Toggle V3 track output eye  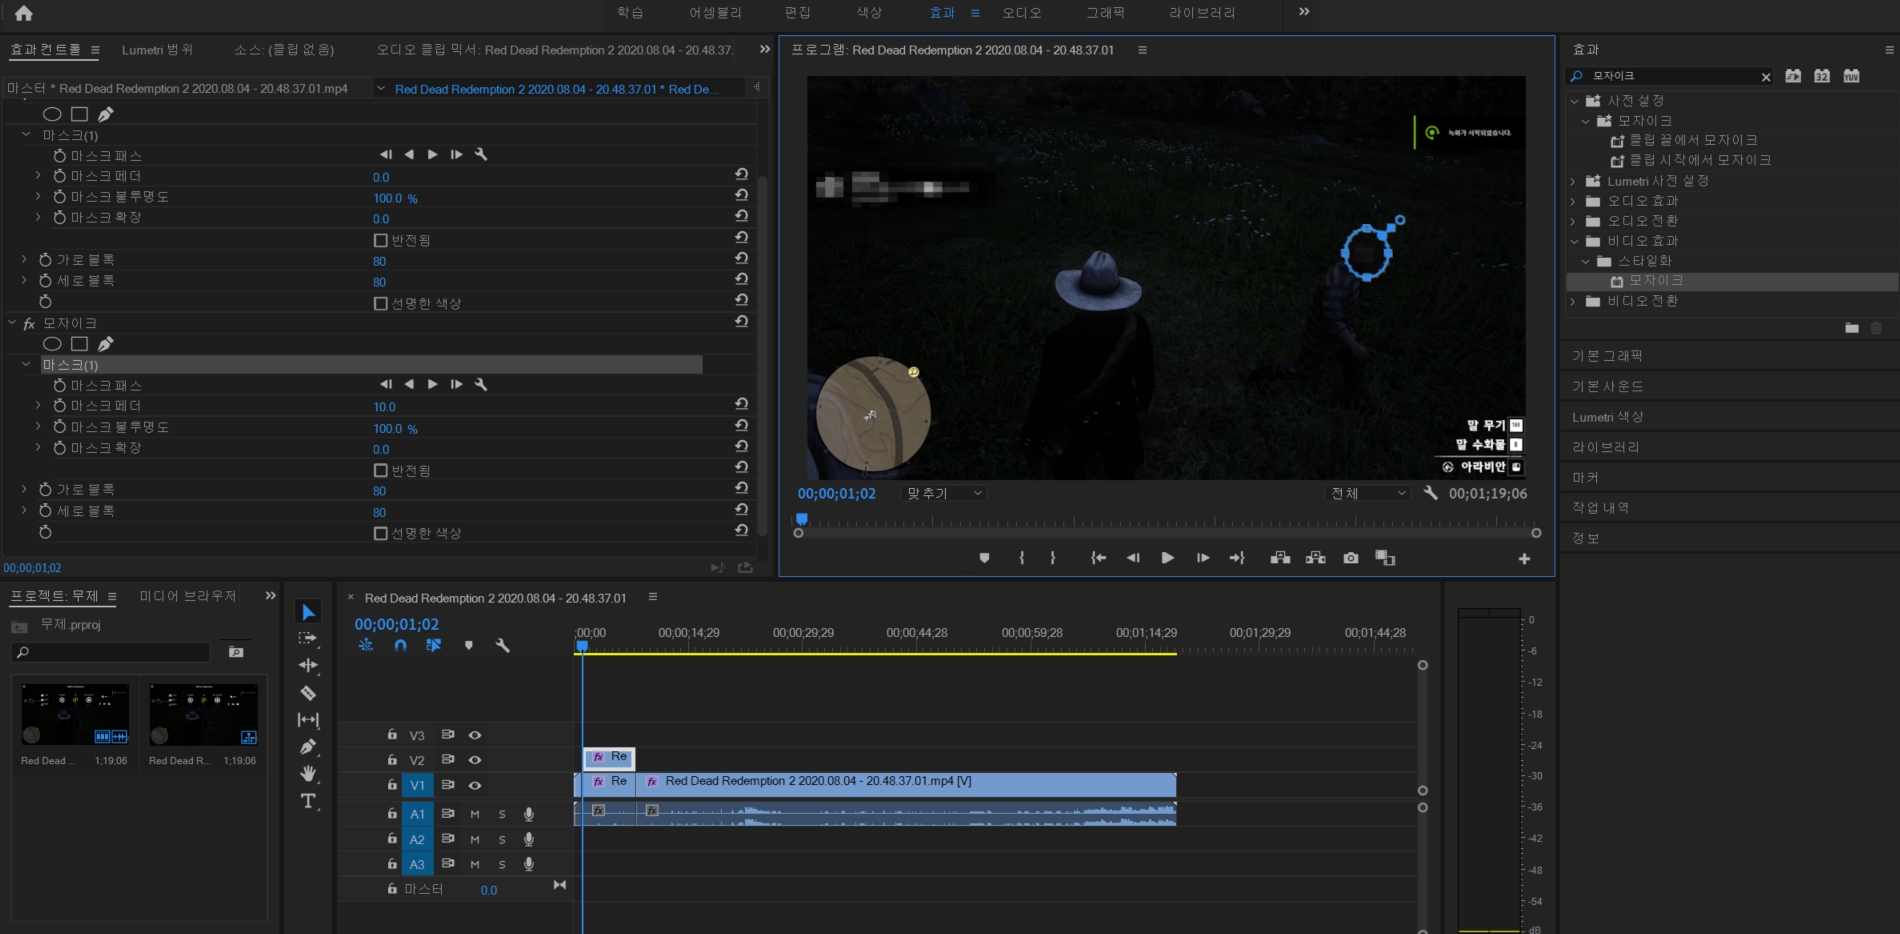(x=475, y=735)
